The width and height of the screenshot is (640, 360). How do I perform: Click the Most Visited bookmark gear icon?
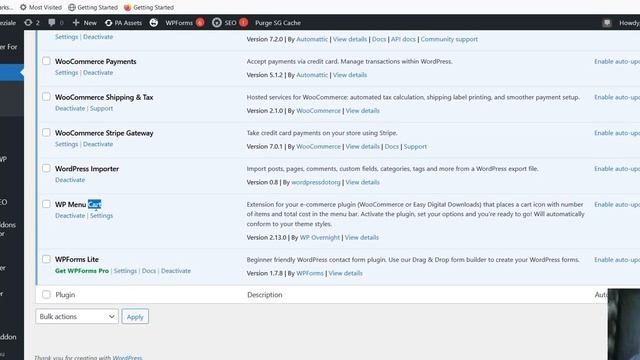coord(23,7)
